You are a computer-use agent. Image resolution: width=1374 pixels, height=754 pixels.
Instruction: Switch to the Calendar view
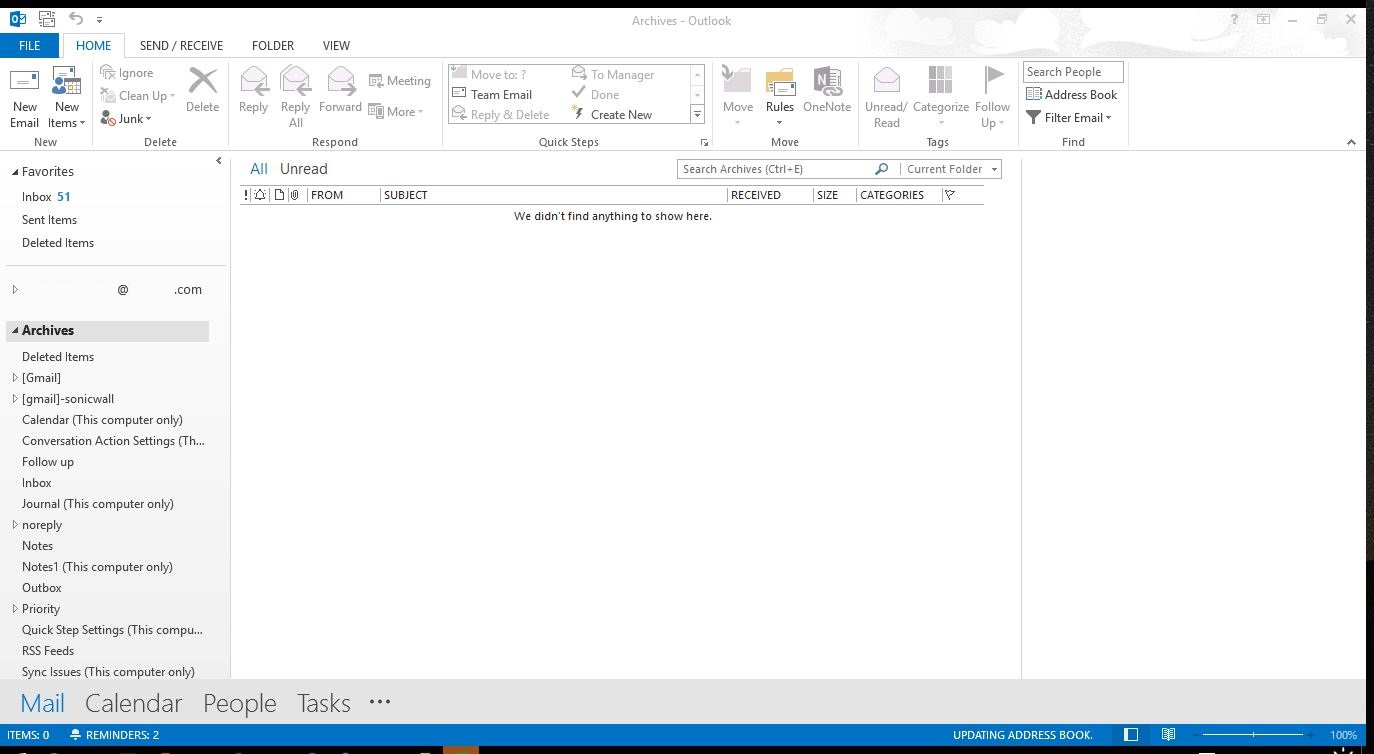click(133, 703)
